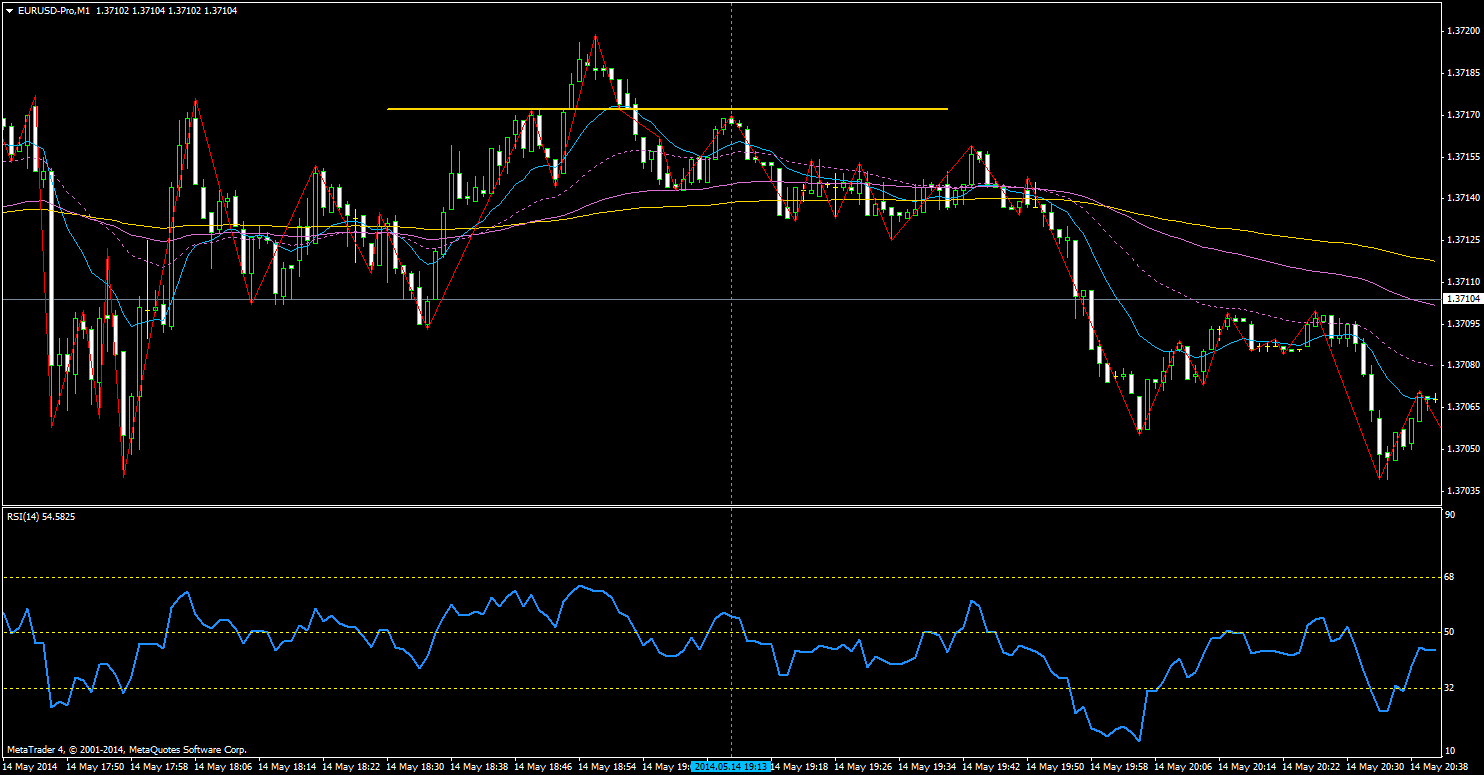Screen dimensions: 1484x775
Task: Click the highlighted crosshair date 2014.05.14 19:13
Action: [731, 766]
